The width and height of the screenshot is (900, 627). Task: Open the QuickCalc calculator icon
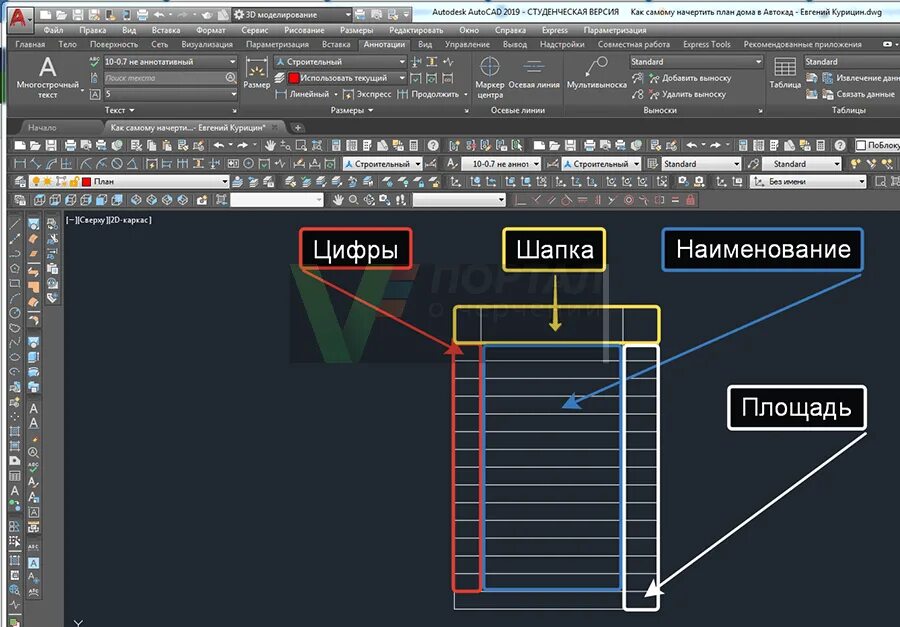(413, 146)
